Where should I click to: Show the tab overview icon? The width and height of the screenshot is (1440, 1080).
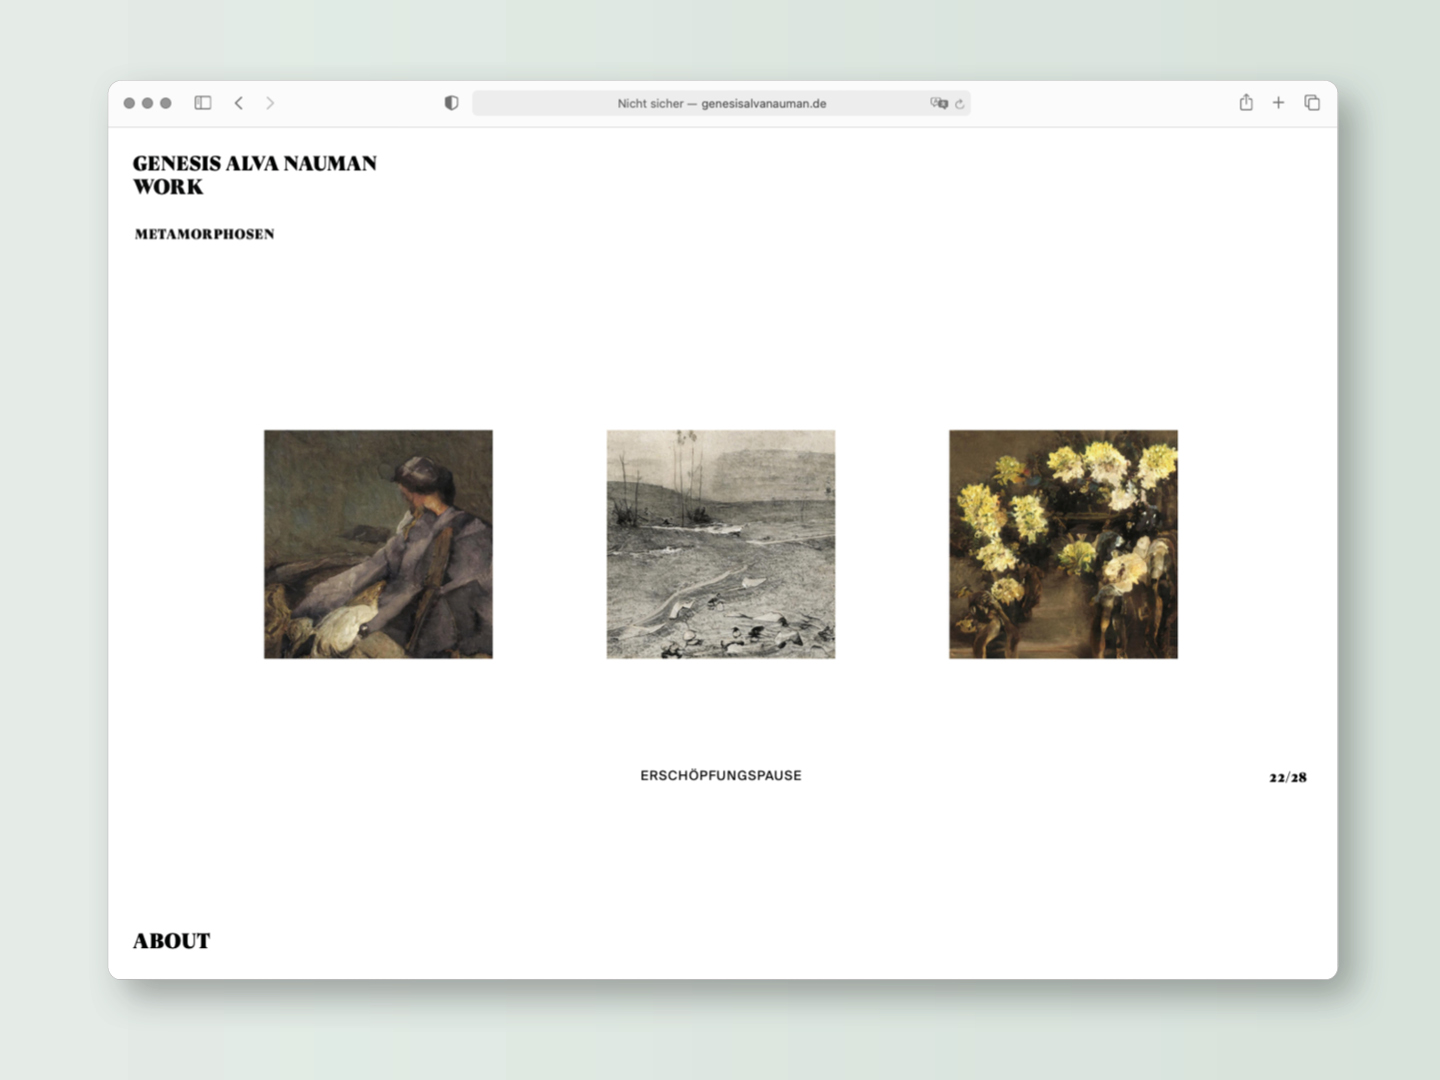[x=1312, y=103]
